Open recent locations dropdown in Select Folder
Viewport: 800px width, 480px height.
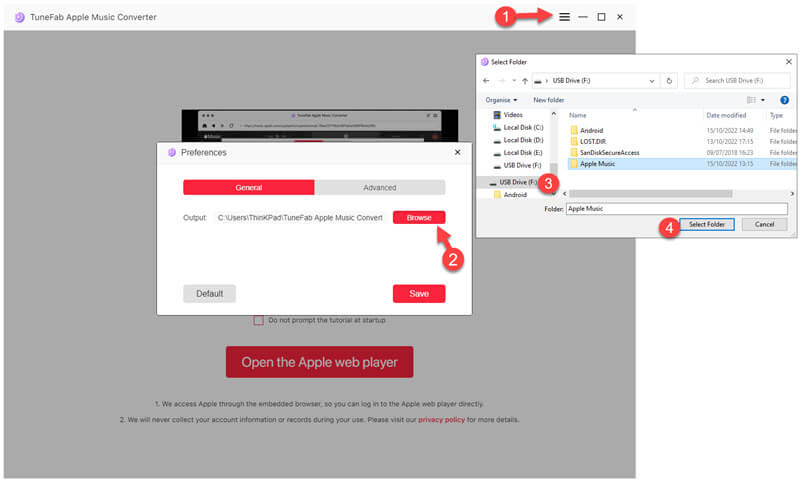514,81
